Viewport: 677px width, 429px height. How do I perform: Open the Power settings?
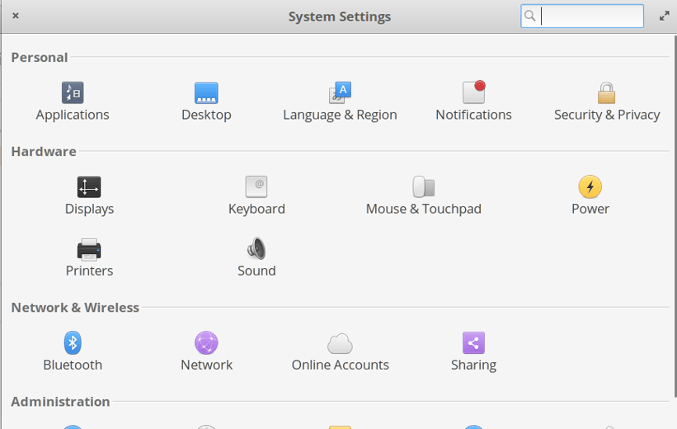tap(590, 187)
